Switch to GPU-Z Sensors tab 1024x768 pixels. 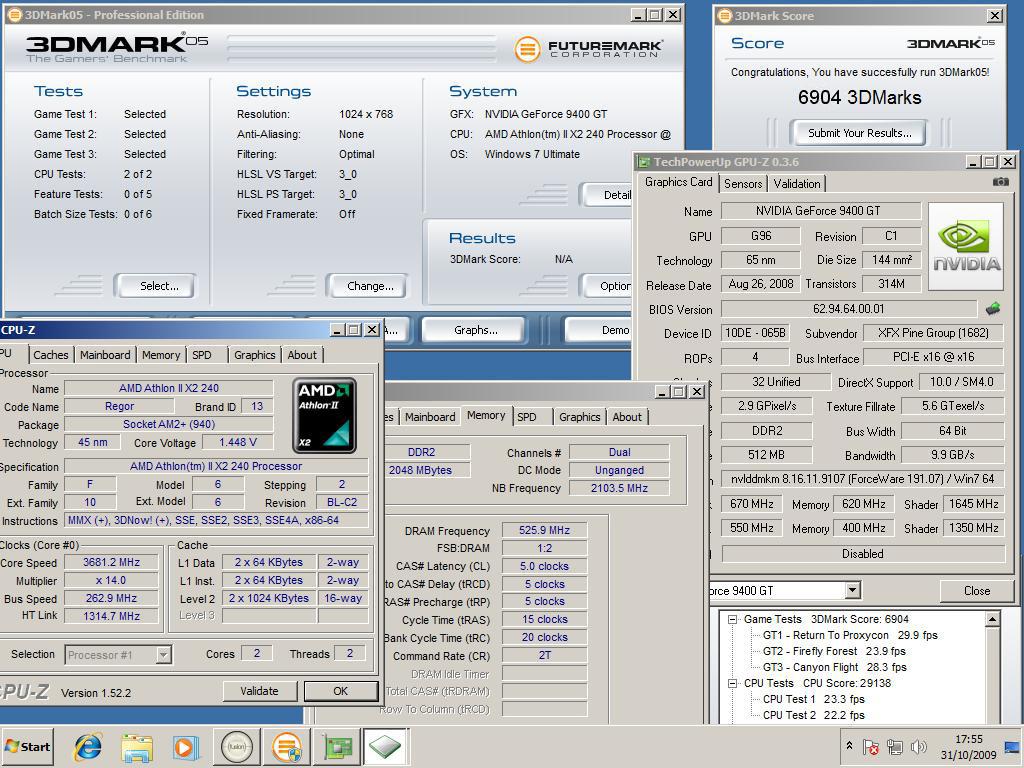pos(743,184)
